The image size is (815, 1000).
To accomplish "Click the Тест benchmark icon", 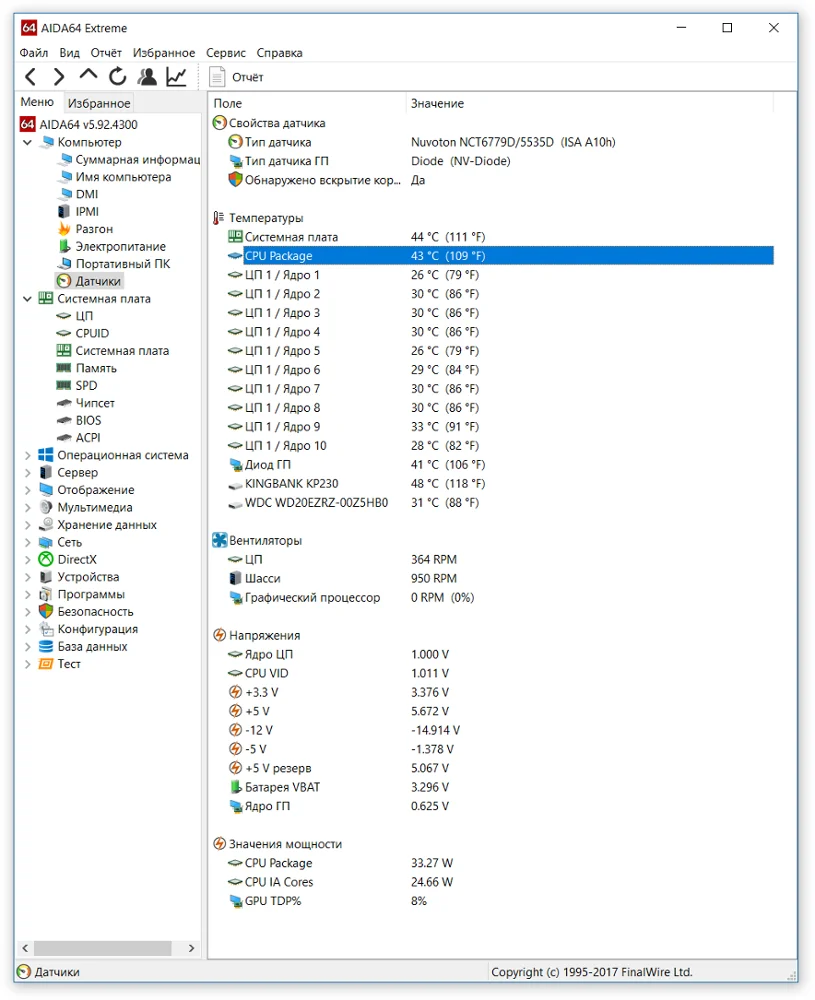I will click(x=46, y=664).
